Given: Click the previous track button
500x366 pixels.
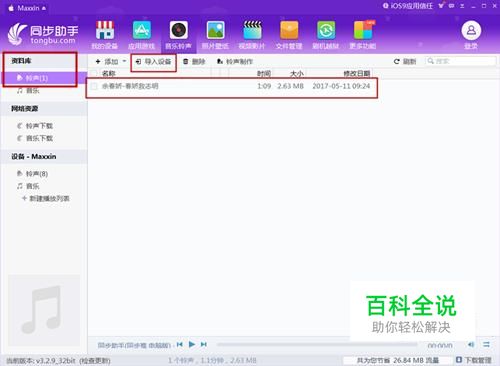Looking at the screenshot, I should coord(180,344).
